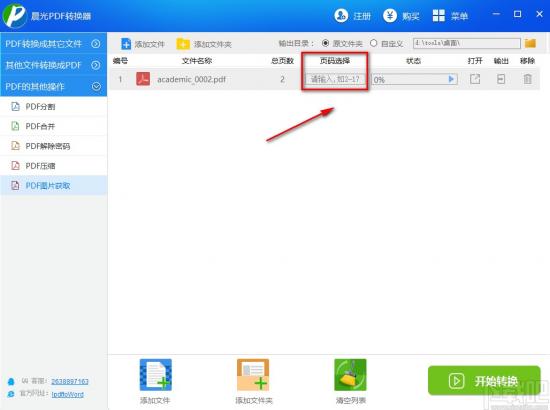Expand the PDF转换成其它文件 section
Viewport: 550px width, 410px height.
(x=53, y=43)
